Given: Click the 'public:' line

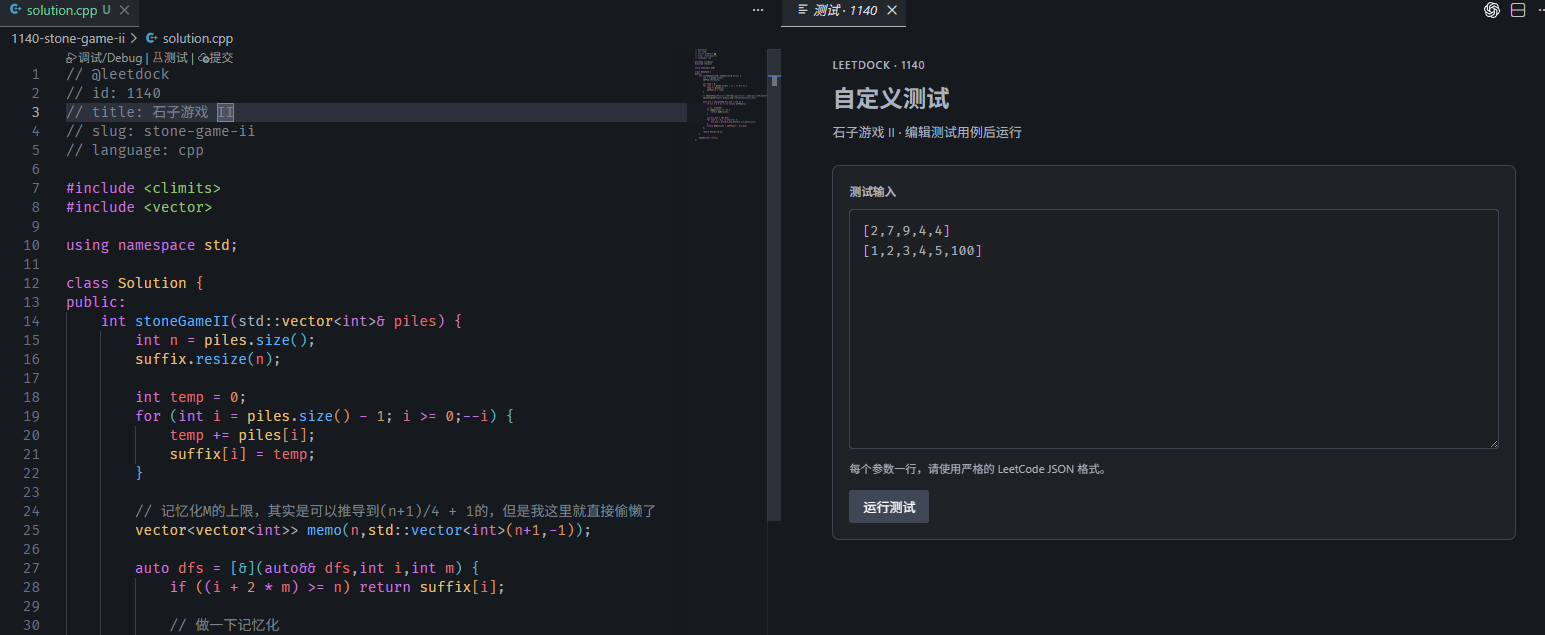Looking at the screenshot, I should (x=96, y=302).
